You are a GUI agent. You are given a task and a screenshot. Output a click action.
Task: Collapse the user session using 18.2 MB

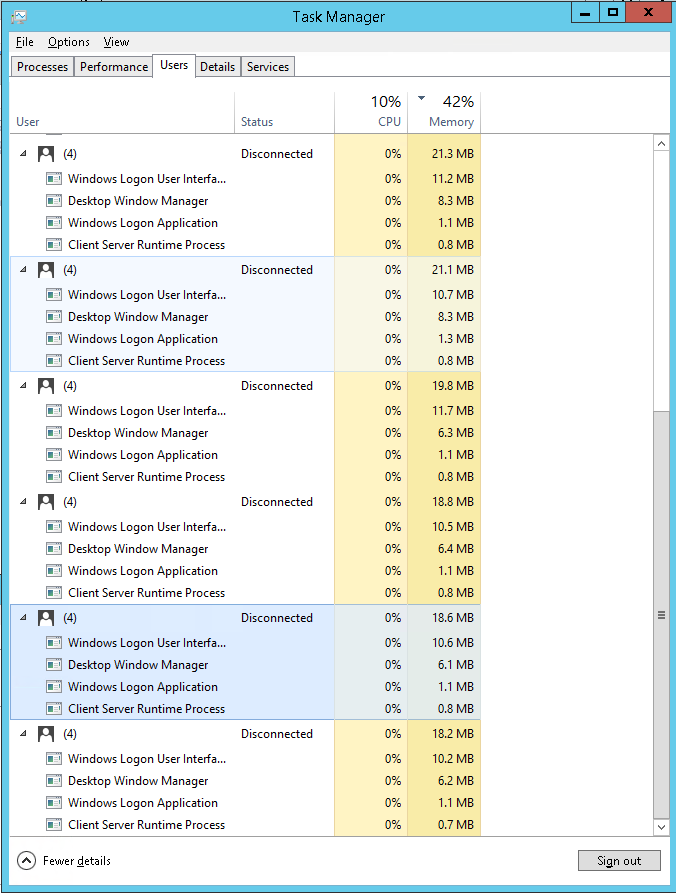pos(23,734)
